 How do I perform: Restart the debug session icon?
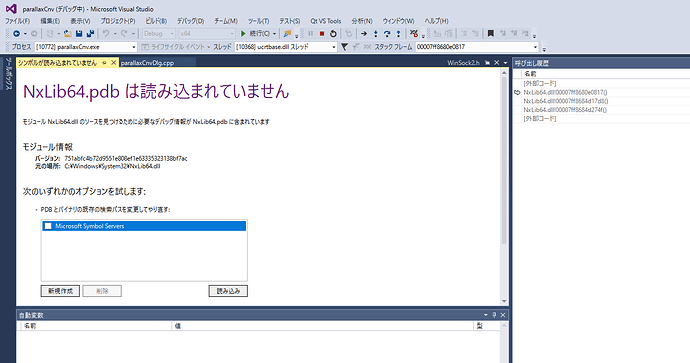pos(333,33)
